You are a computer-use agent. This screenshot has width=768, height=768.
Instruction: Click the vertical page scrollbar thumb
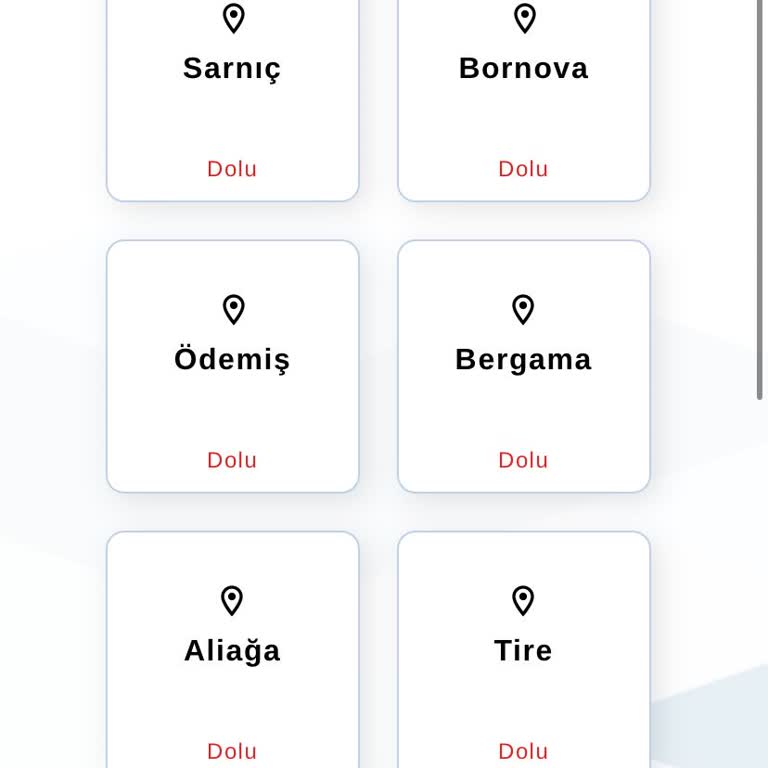[x=760, y=200]
